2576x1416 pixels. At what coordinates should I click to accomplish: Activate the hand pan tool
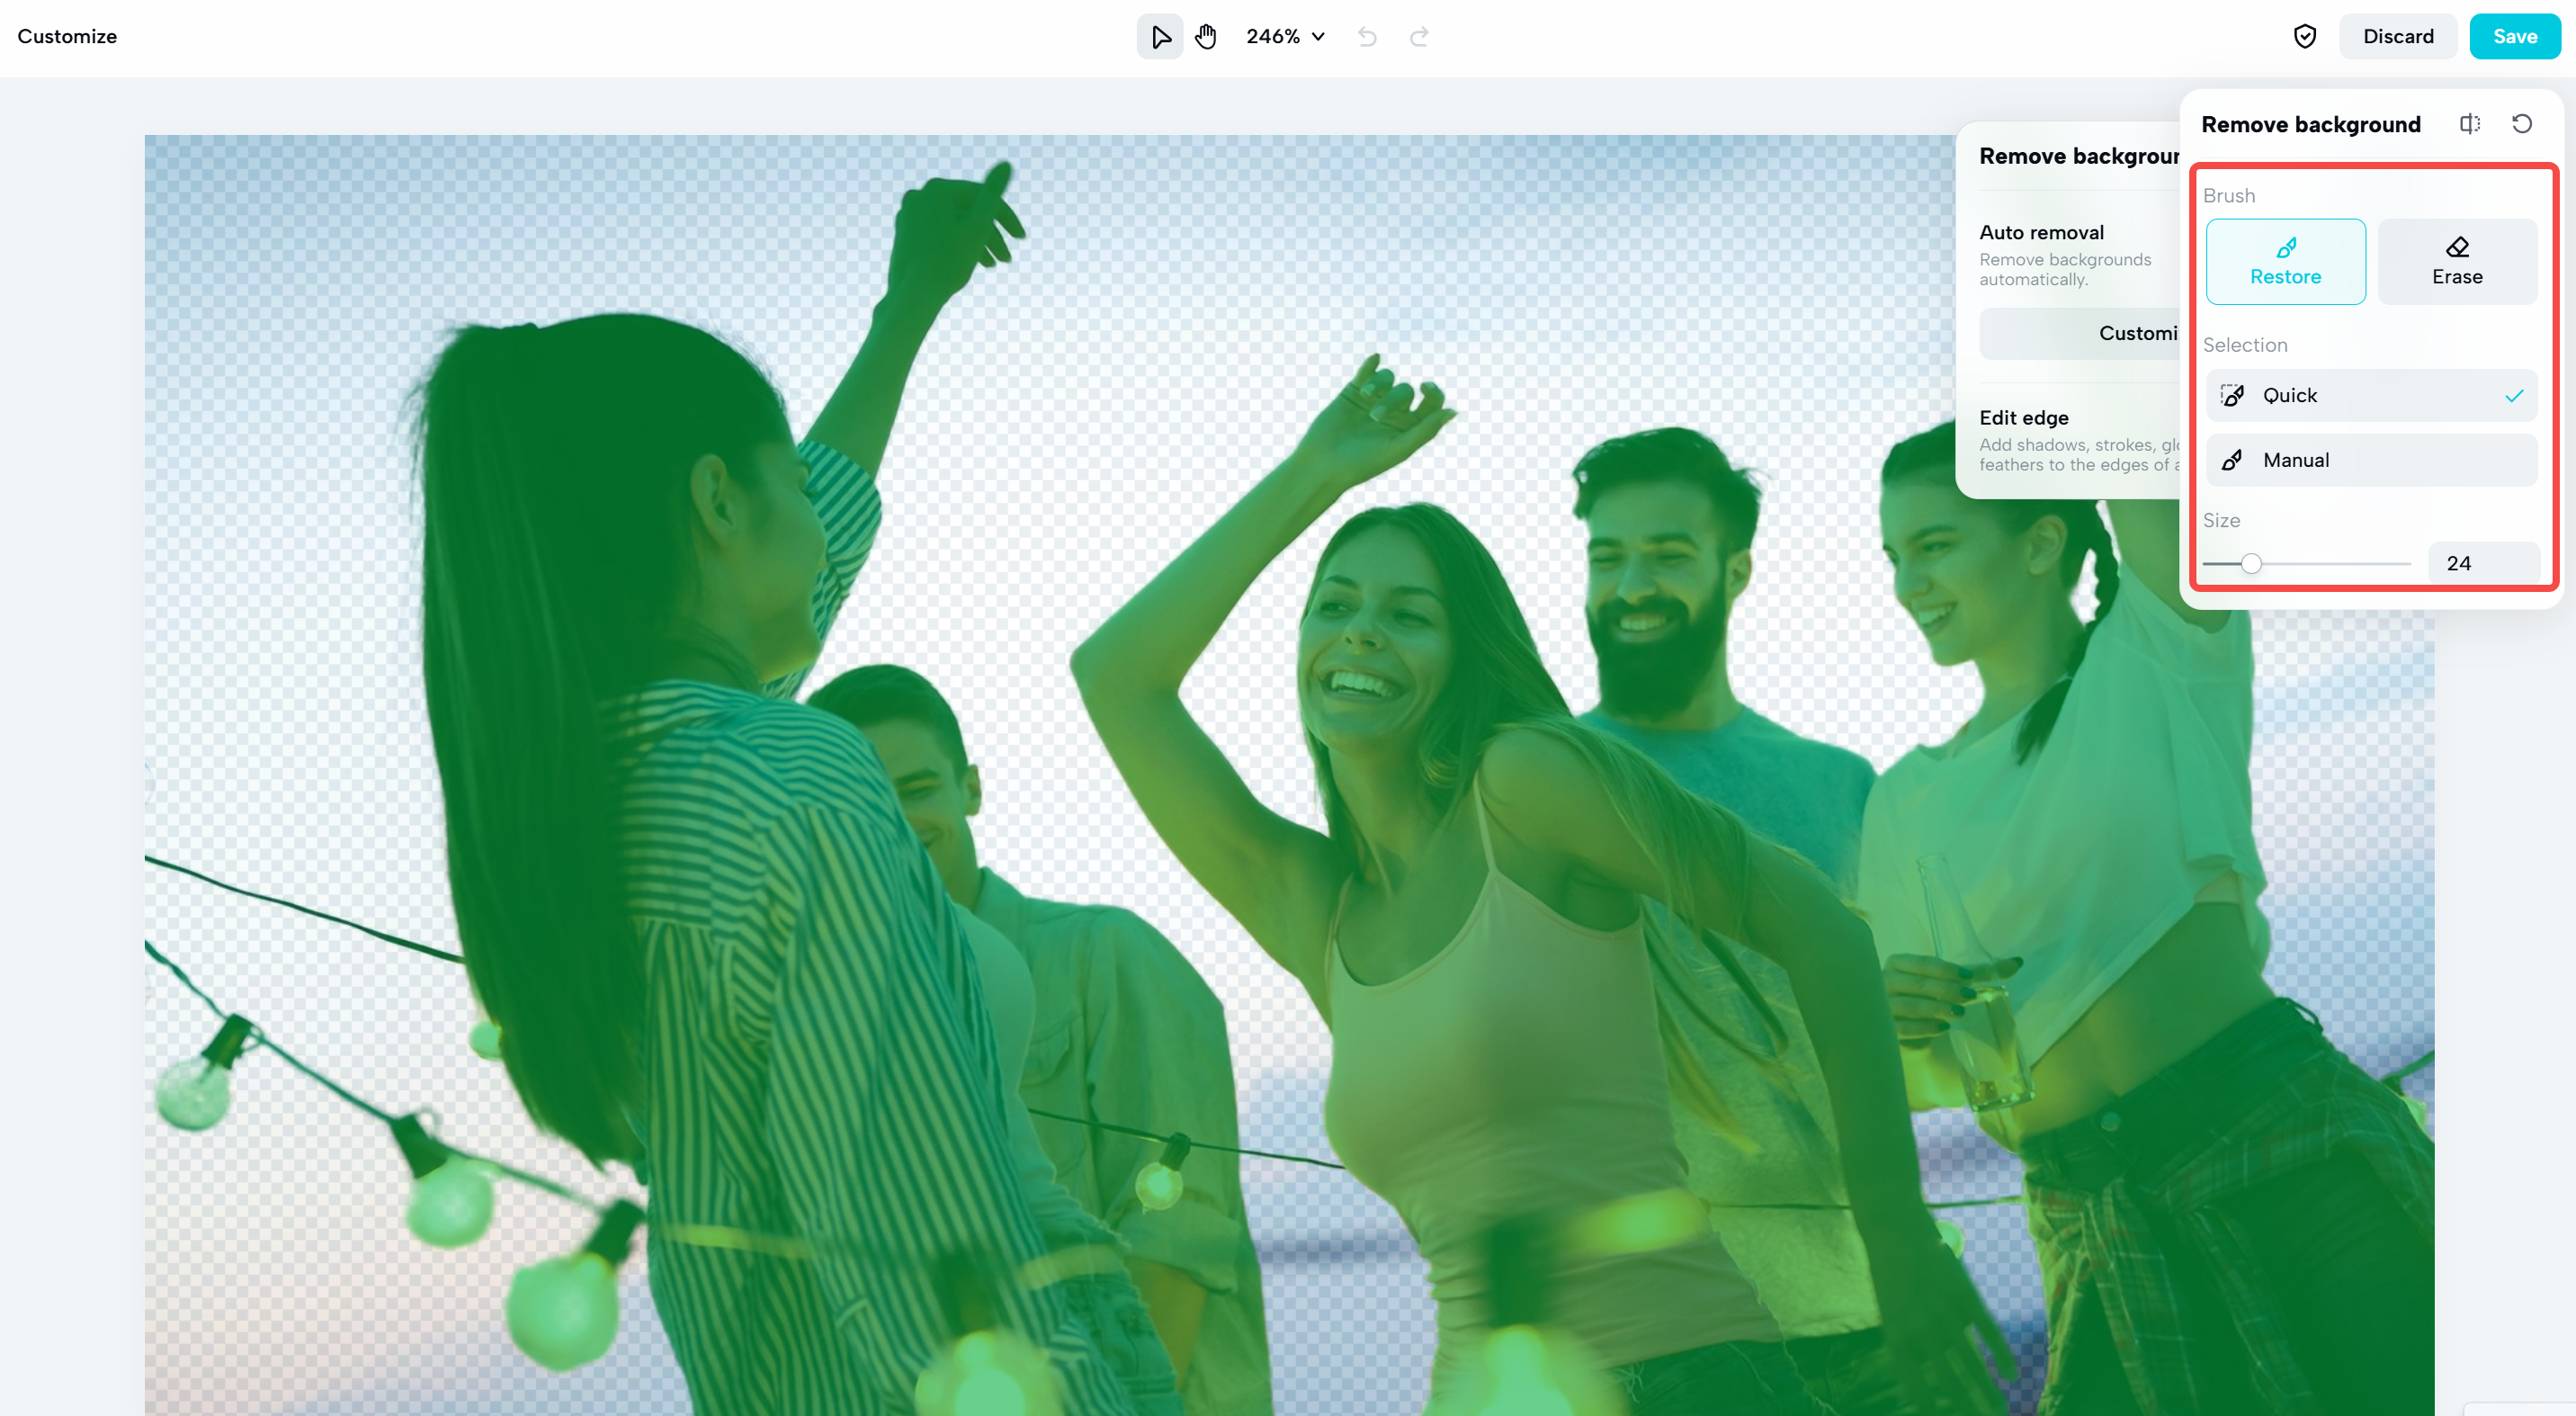tap(1206, 36)
